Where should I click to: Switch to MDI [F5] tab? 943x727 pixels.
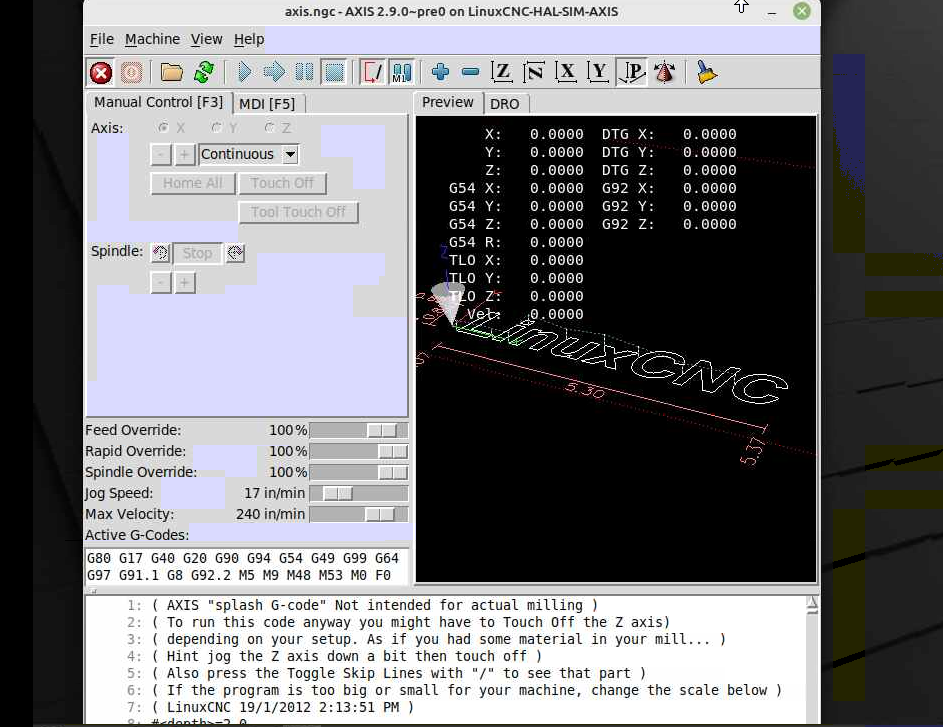(x=268, y=104)
